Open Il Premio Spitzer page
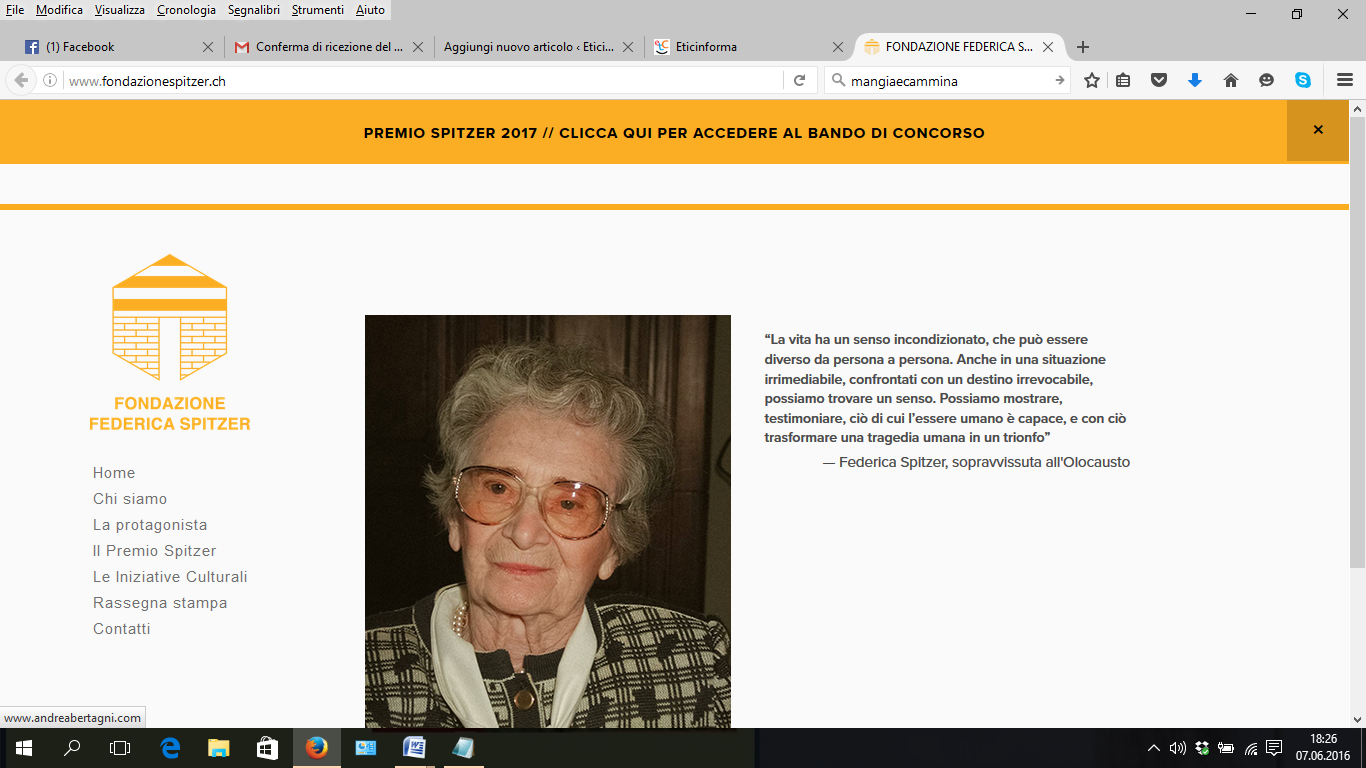The width and height of the screenshot is (1366, 768). click(x=154, y=551)
